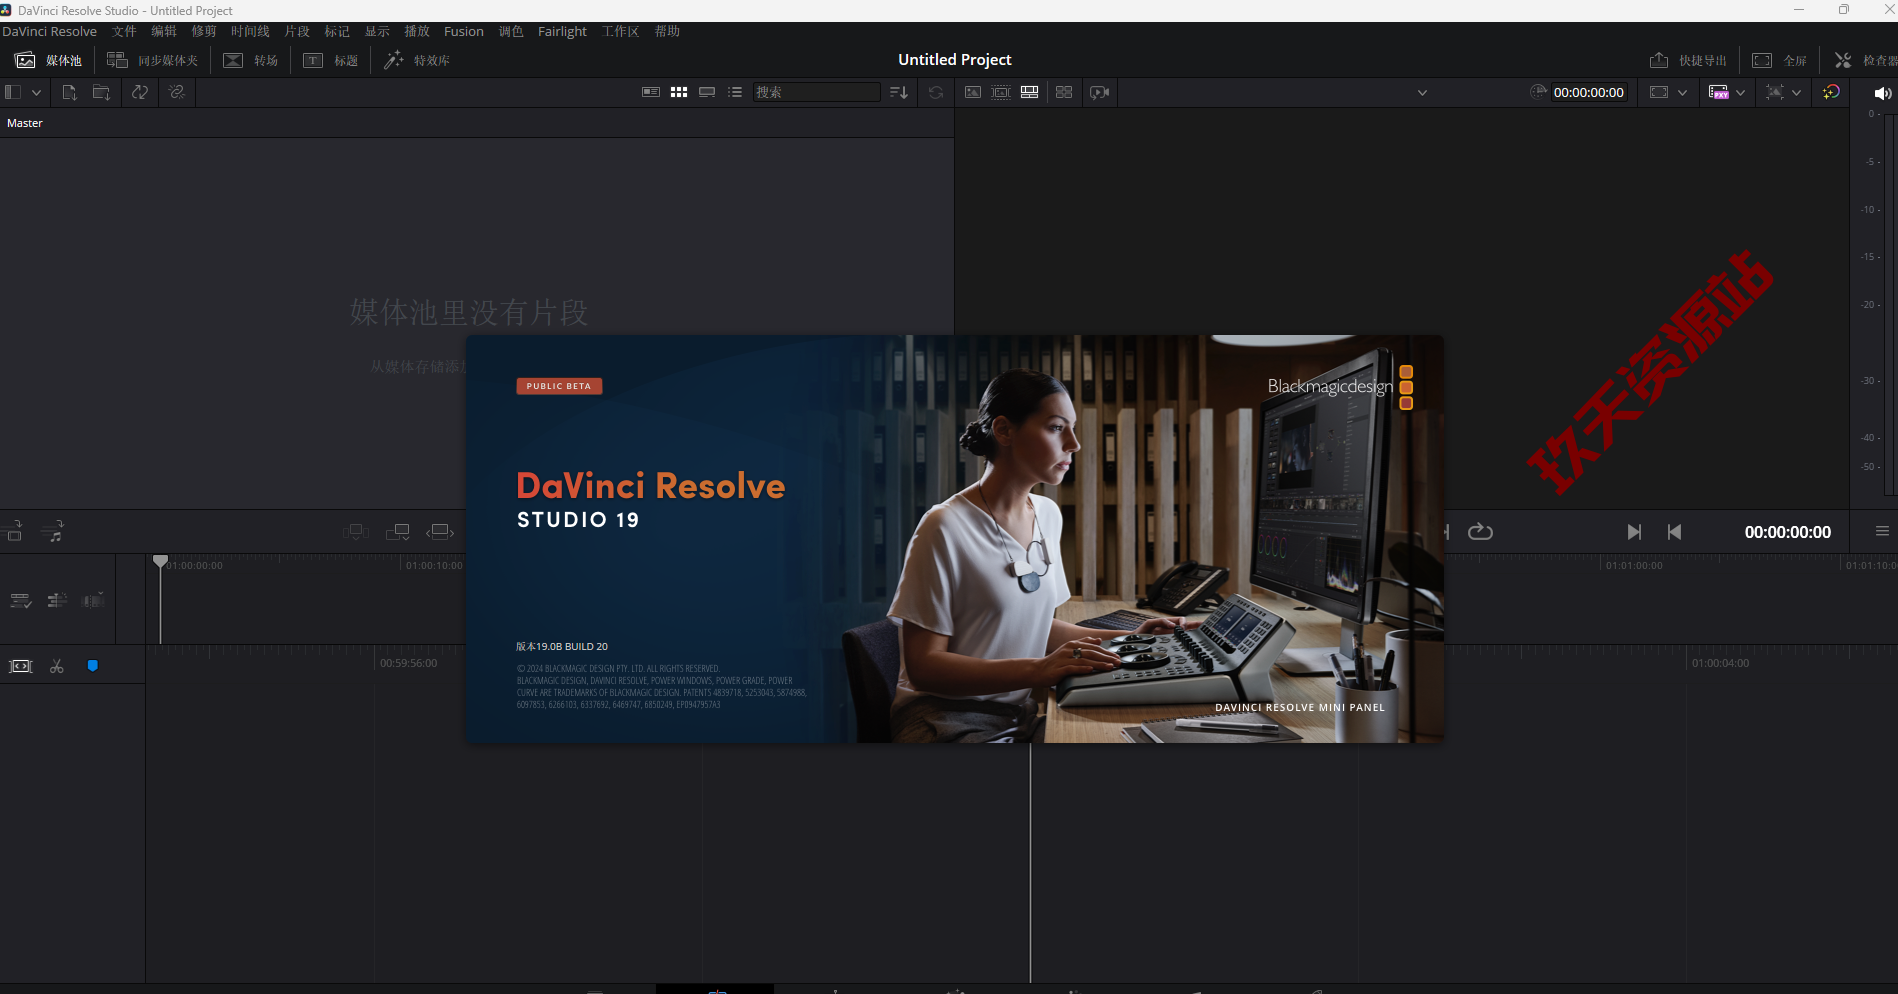
Task: Open the 转场 (Transitions) panel
Action: pos(250,60)
